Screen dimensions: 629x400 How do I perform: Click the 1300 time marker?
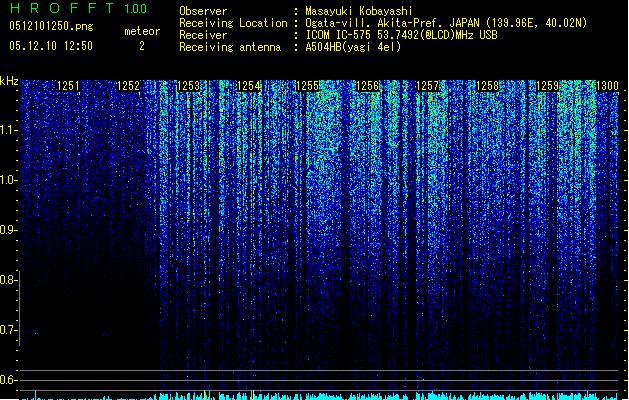click(x=607, y=86)
